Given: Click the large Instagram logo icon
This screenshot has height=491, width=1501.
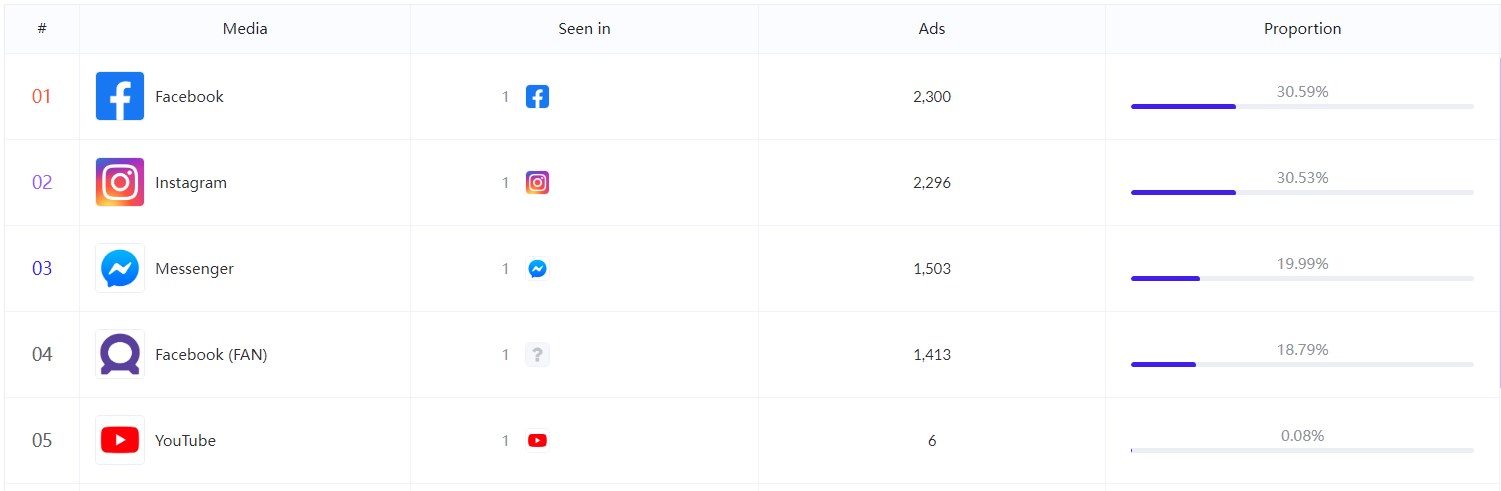Looking at the screenshot, I should (120, 182).
